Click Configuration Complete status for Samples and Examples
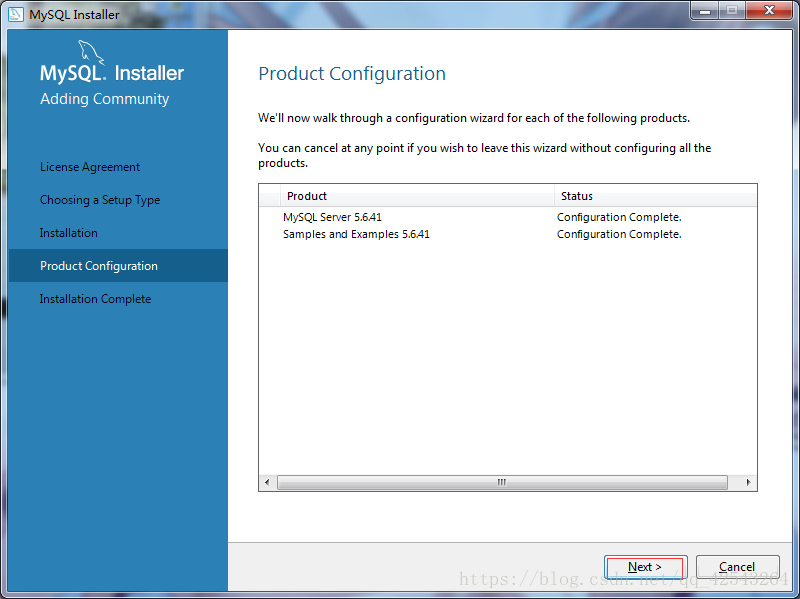 pyautogui.click(x=619, y=234)
